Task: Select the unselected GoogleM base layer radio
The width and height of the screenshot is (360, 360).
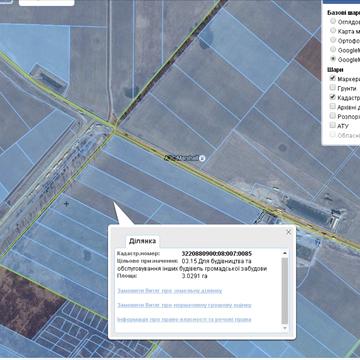Action: pos(333,50)
